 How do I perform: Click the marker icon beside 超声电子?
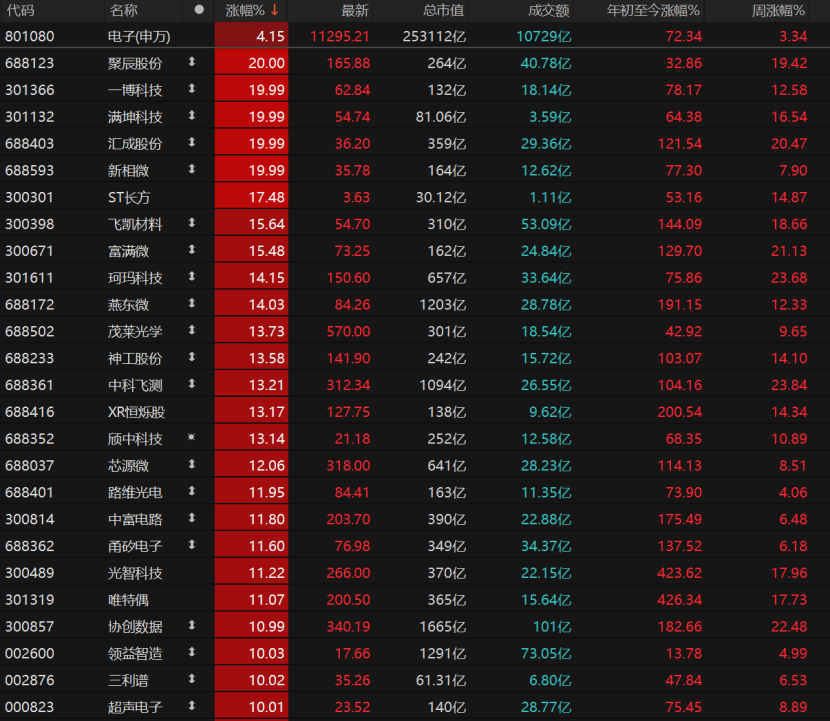[x=192, y=706]
